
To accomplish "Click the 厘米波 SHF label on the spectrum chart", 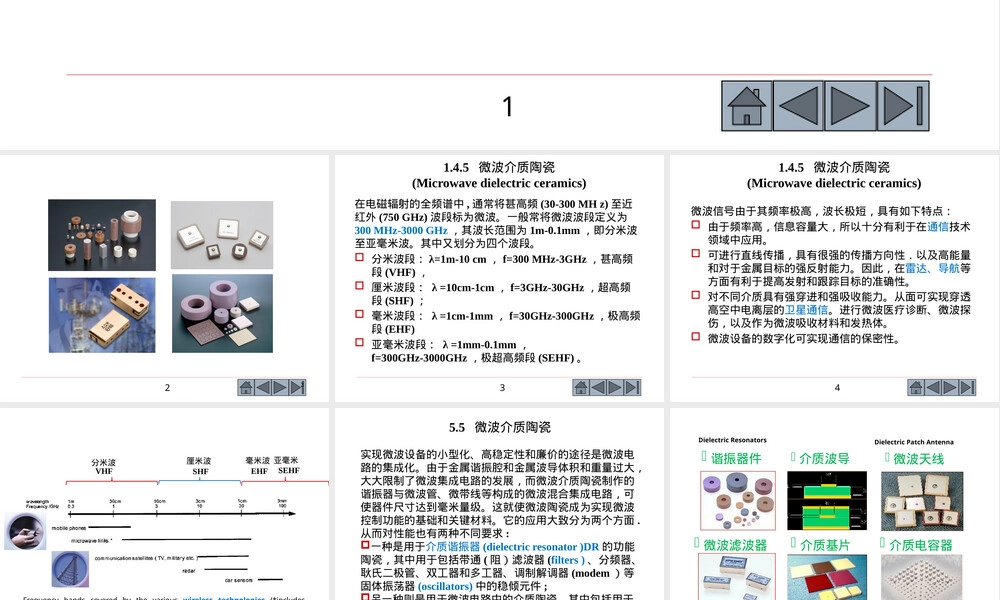I will [200, 466].
